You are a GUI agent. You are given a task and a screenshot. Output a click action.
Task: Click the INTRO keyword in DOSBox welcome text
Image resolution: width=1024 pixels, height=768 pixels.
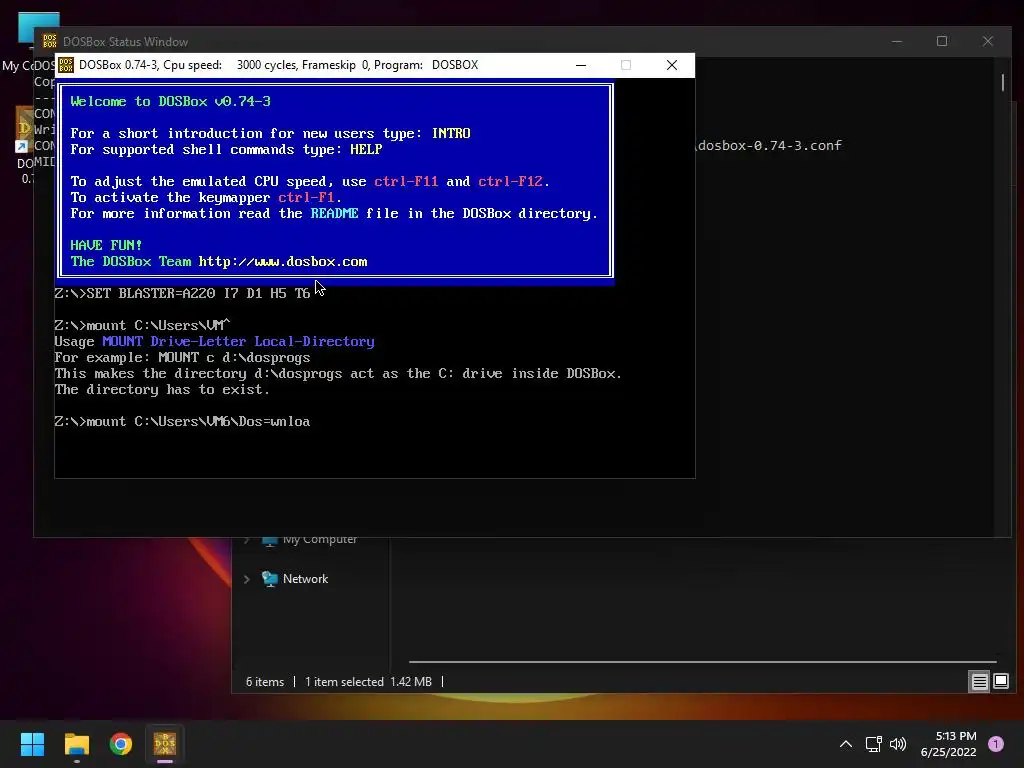[451, 134]
